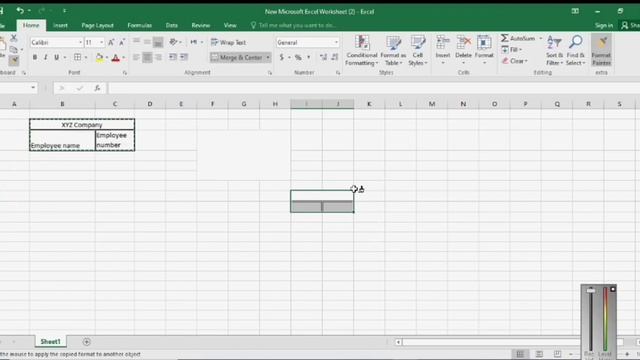640x360 pixels.
Task: Launch the Font dialog box launcher
Action: 125,73
